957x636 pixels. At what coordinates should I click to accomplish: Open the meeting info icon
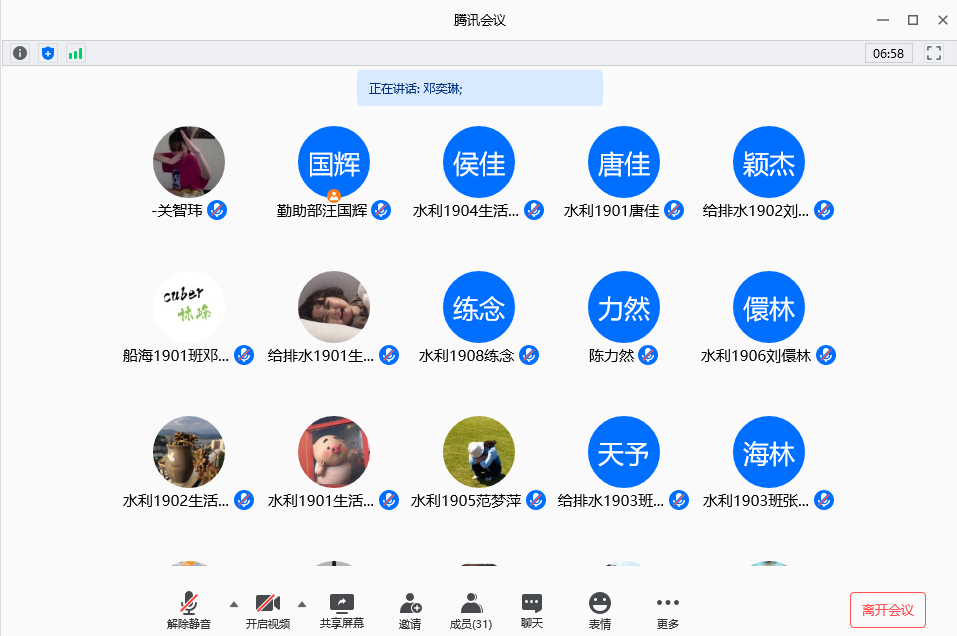tap(20, 53)
